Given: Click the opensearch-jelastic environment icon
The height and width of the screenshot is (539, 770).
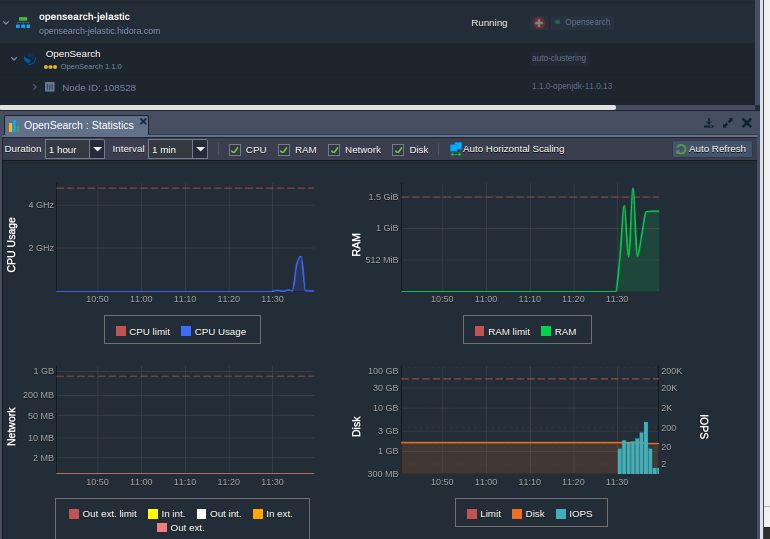Looking at the screenshot, I should click(23, 23).
